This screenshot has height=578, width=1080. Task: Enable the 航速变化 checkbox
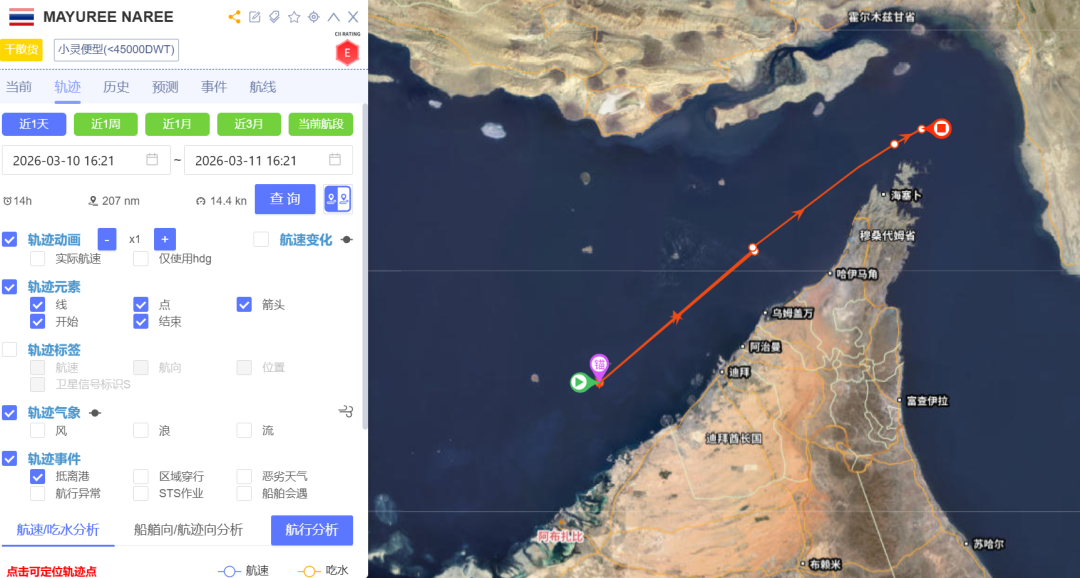pyautogui.click(x=261, y=239)
